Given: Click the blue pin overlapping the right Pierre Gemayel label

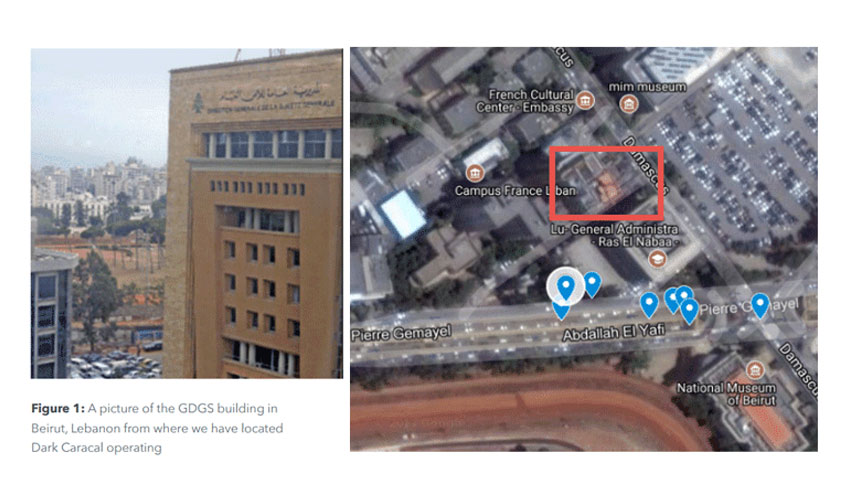Looking at the screenshot, I should click(760, 305).
